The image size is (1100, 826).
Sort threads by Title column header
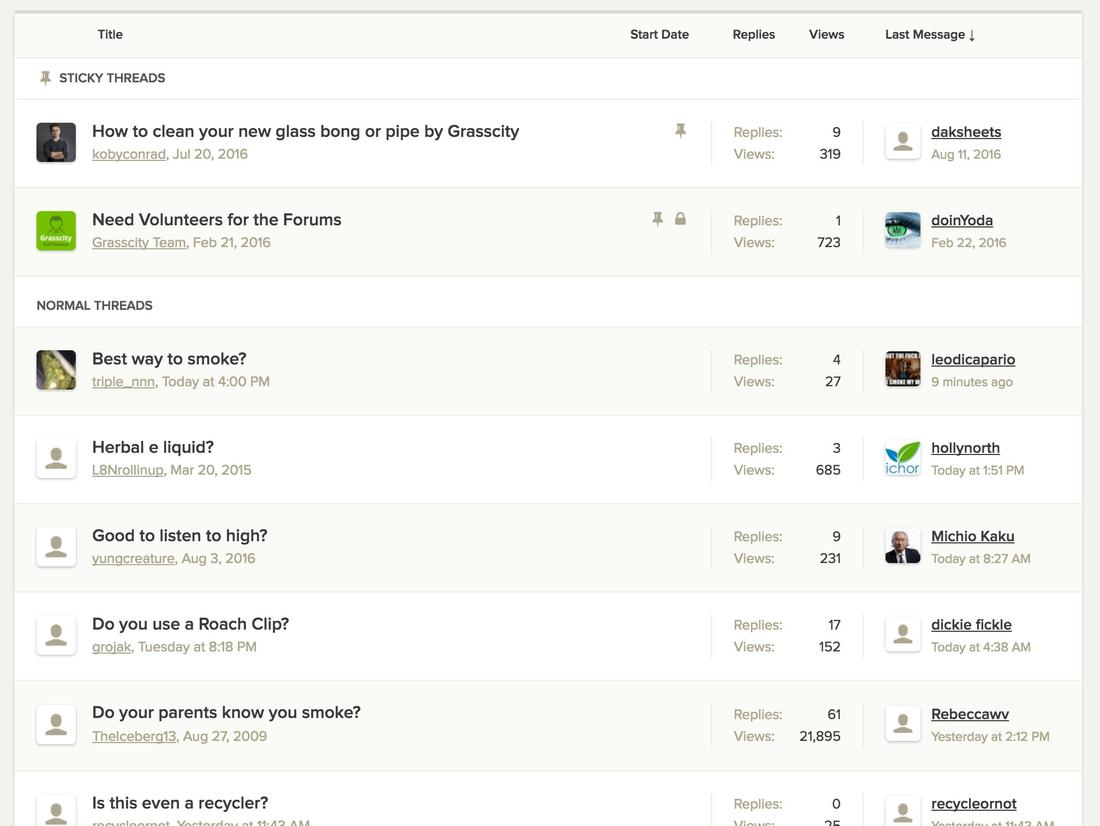(110, 35)
